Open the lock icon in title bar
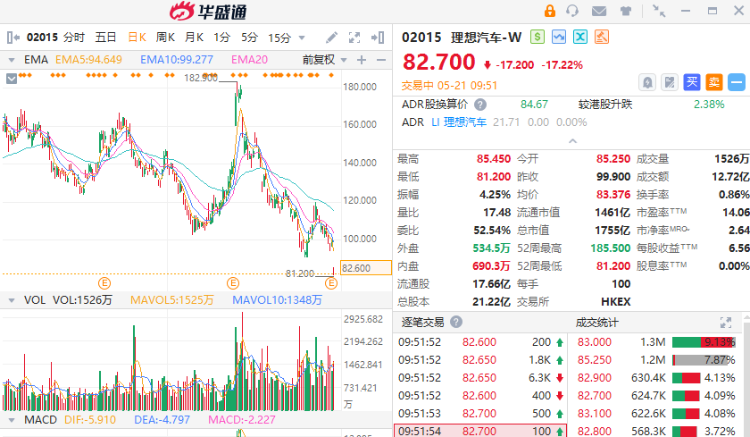The image size is (750, 437). pos(550,11)
